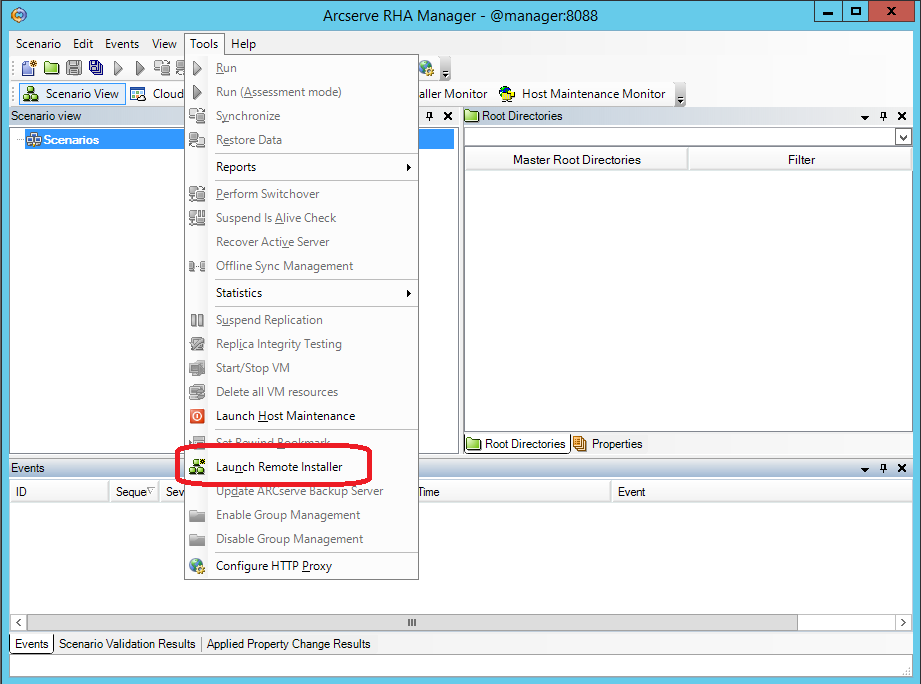Click Suspend Replication entry
This screenshot has width=921, height=684.
click(x=301, y=320)
